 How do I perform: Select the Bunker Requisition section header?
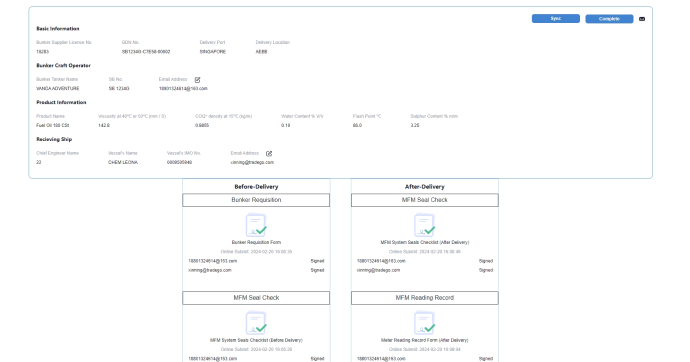click(x=256, y=200)
